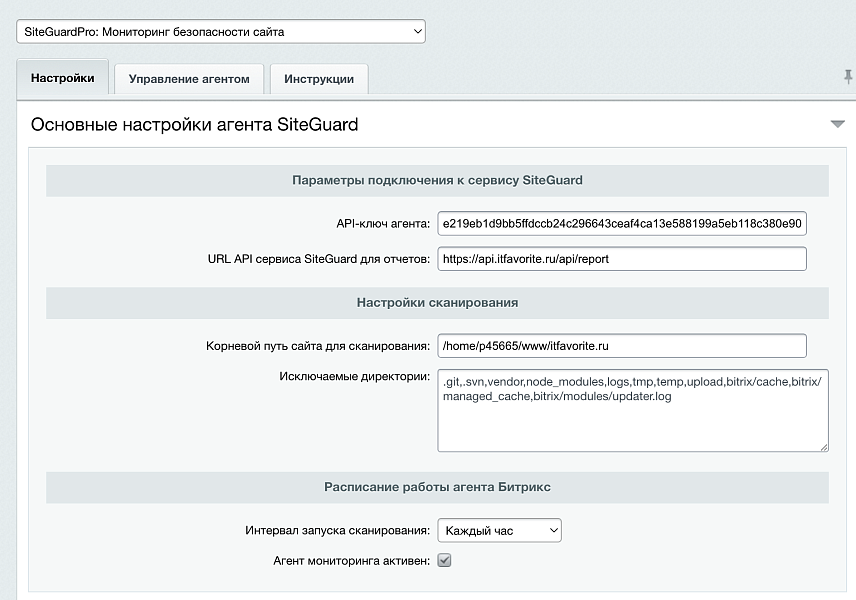This screenshot has width=856, height=600.
Task: Select the site root path input field
Action: tap(622, 345)
